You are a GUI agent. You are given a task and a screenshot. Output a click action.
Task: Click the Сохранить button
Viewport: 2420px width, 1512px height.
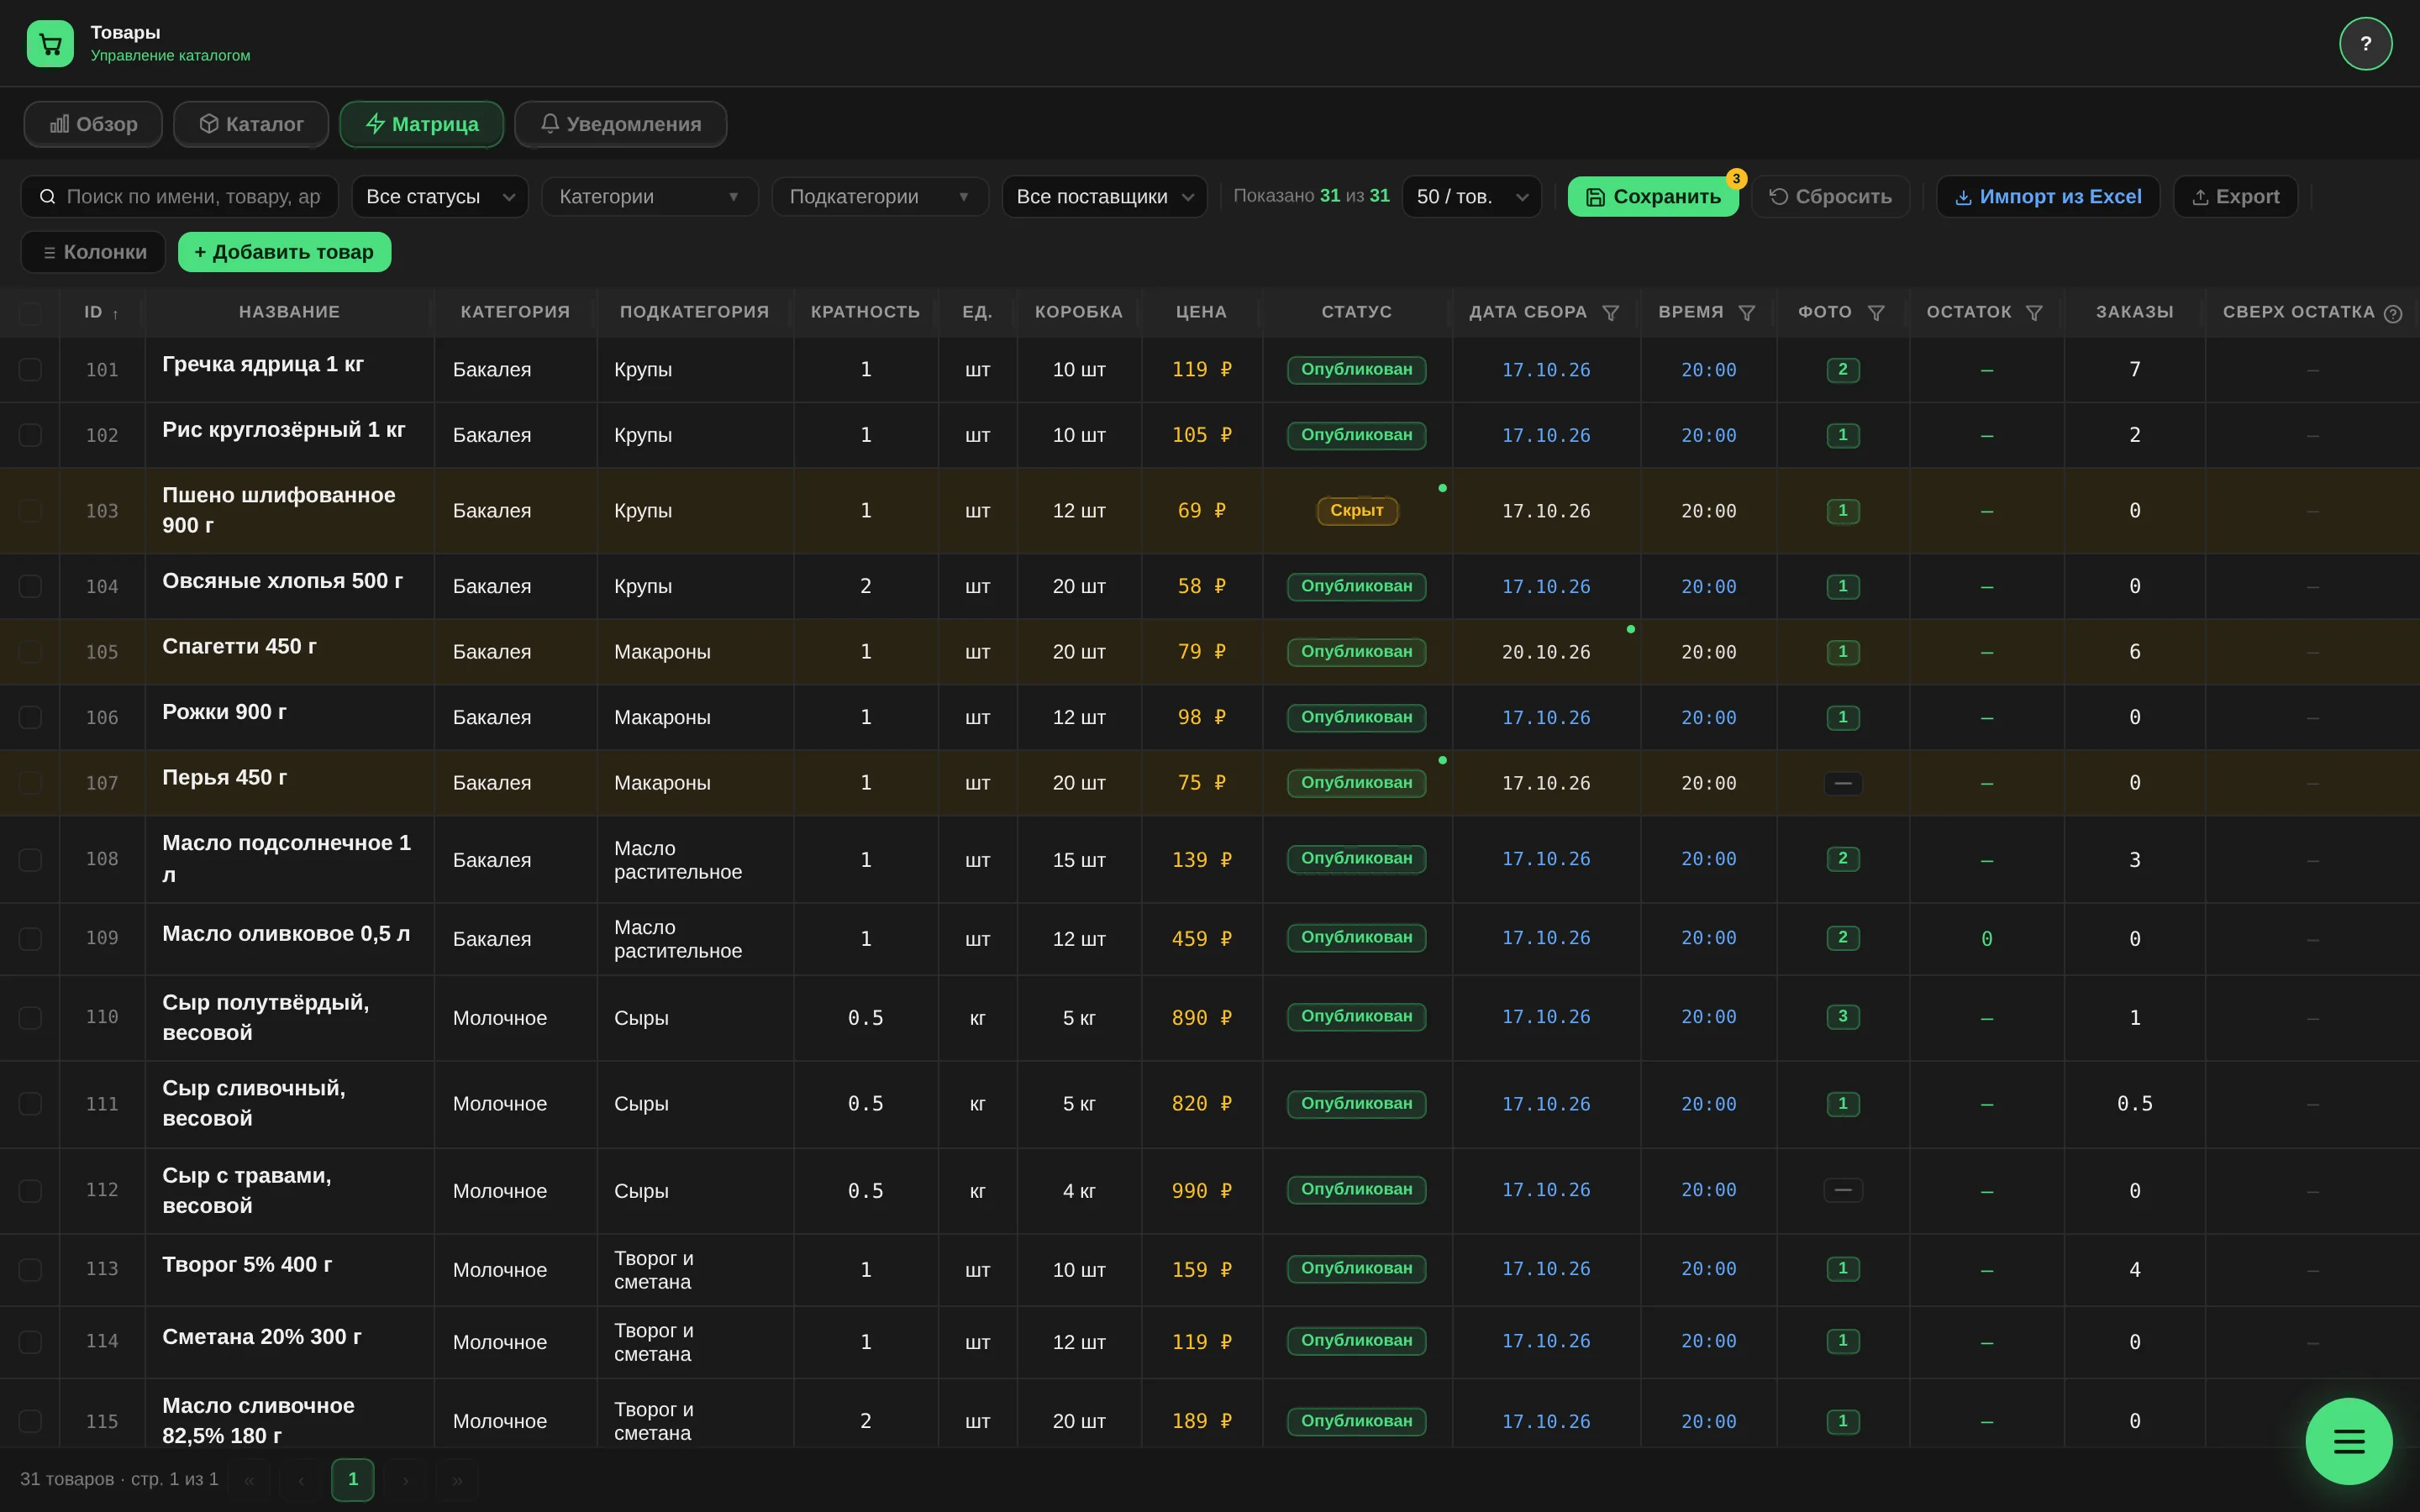point(1653,197)
